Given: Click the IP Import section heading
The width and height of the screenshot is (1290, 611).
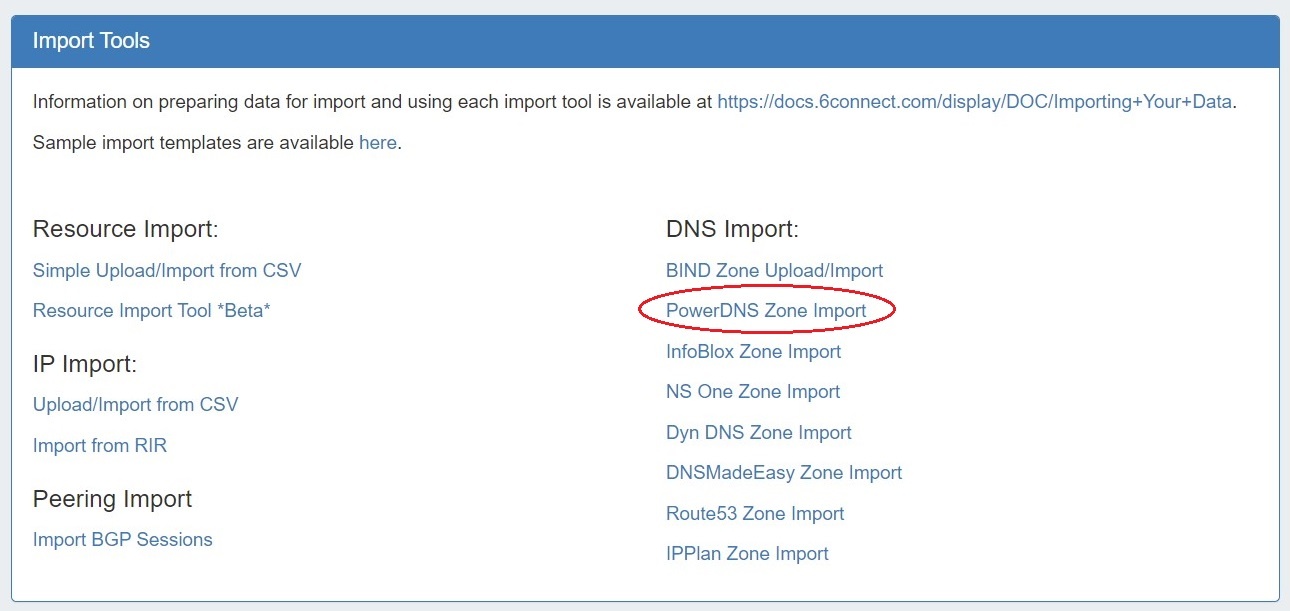Looking at the screenshot, I should click(85, 364).
